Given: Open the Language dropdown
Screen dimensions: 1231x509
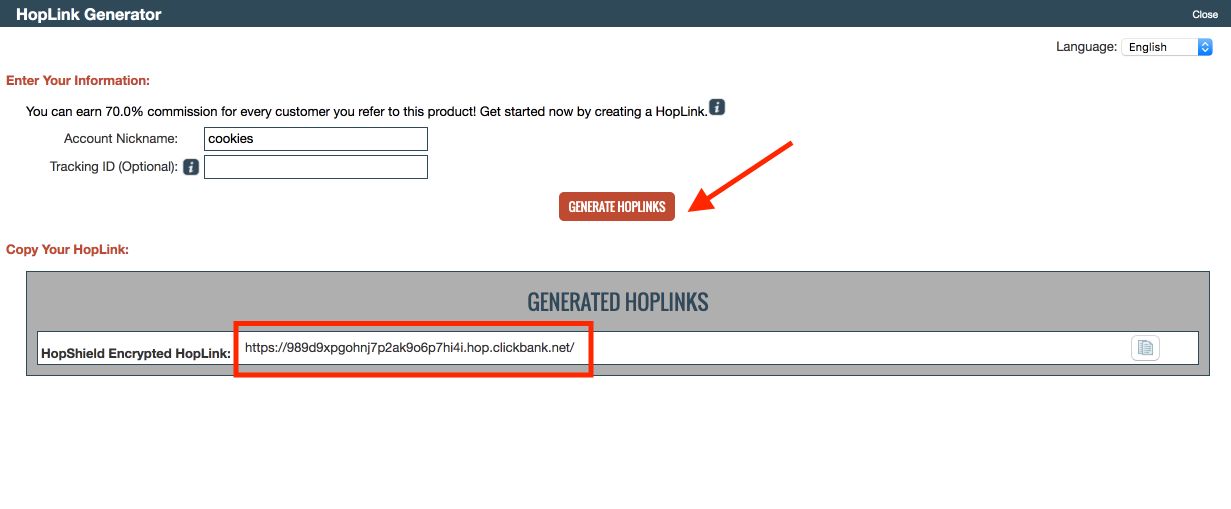Looking at the screenshot, I should (x=1167, y=47).
